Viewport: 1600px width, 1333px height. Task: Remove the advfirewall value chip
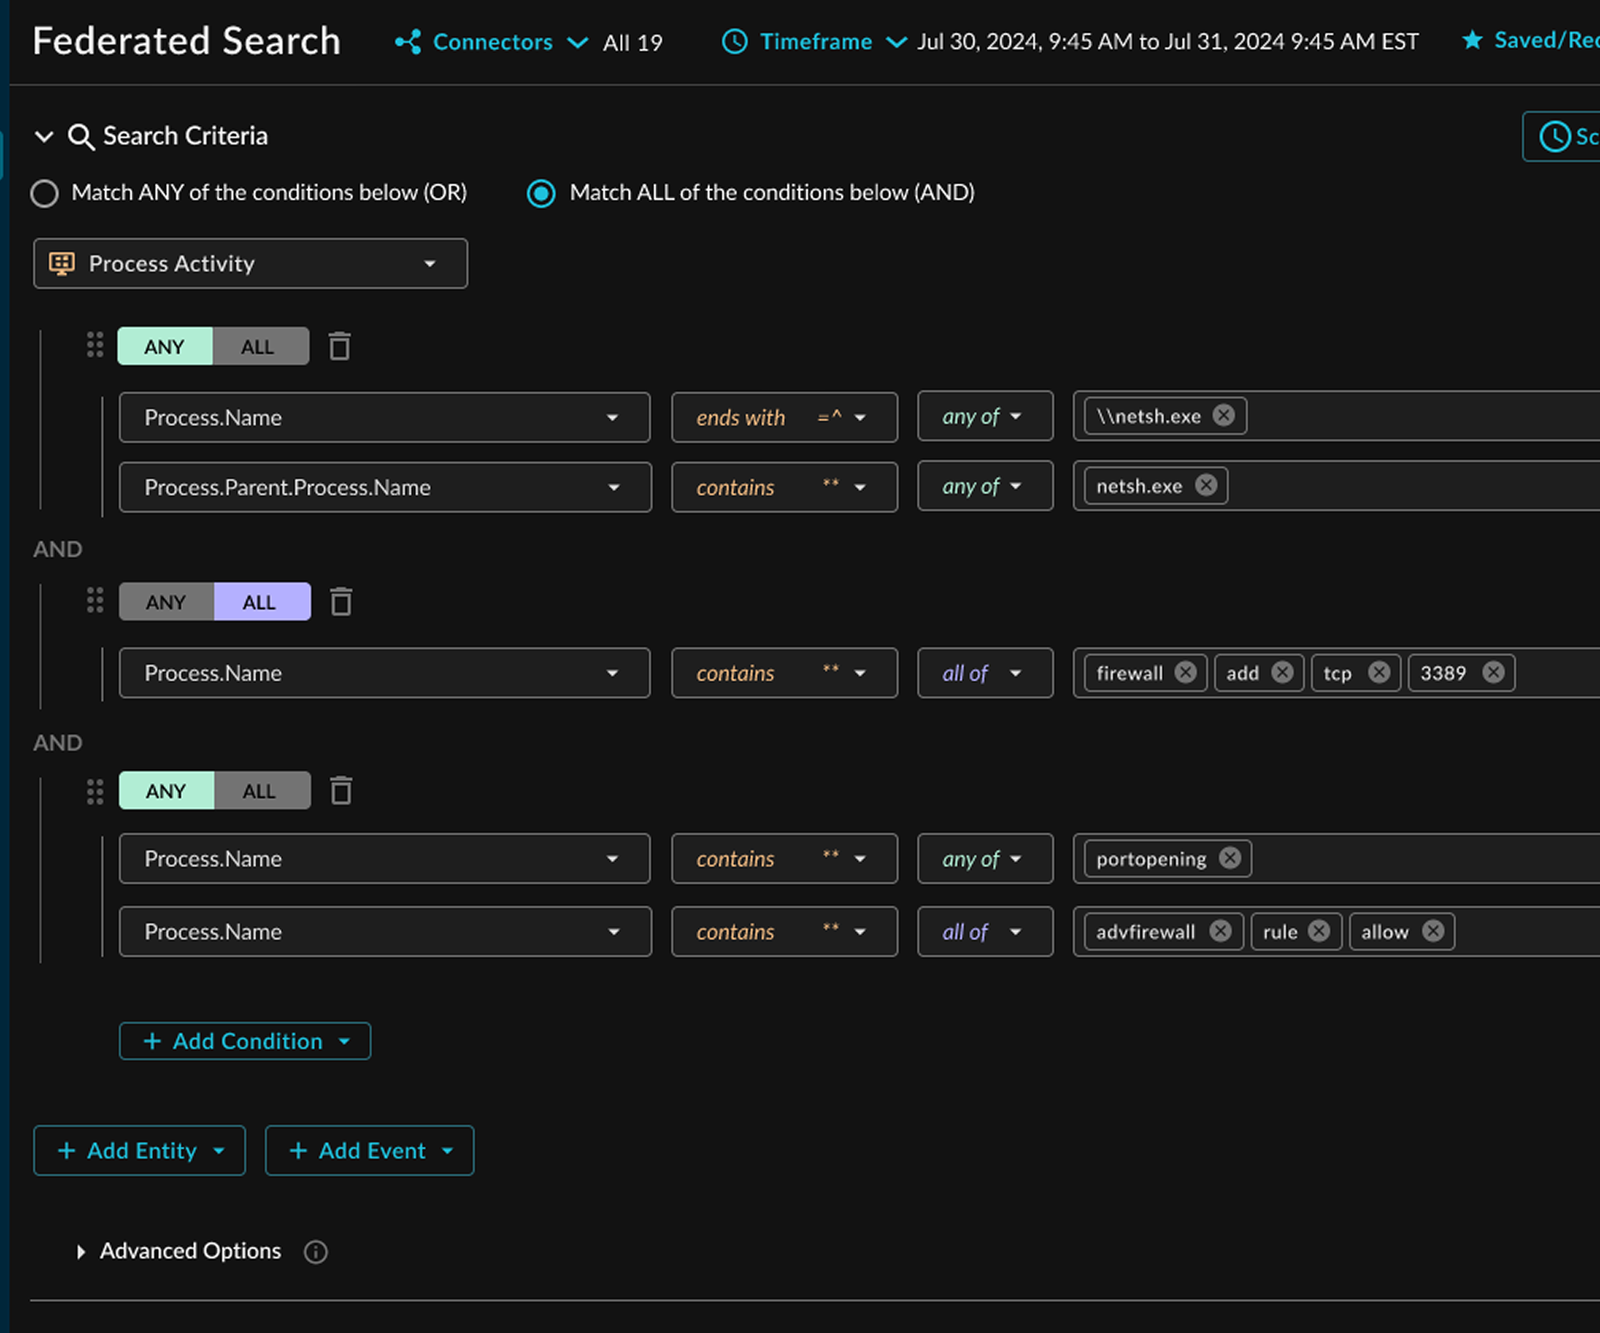click(x=1220, y=931)
